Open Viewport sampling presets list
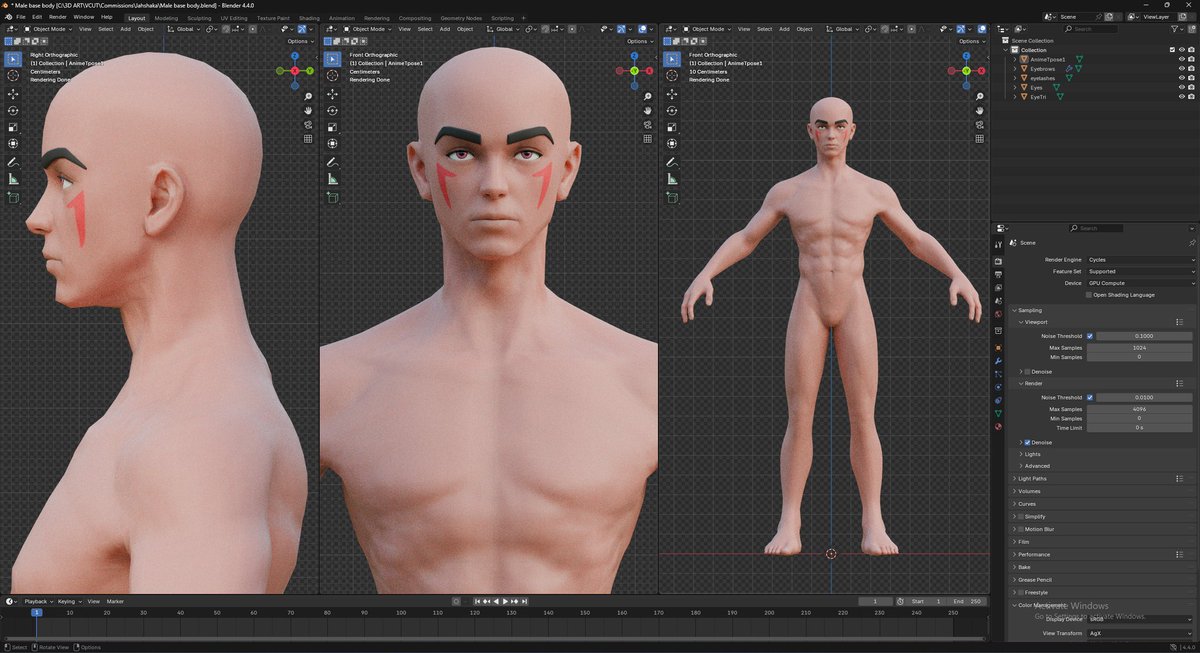Viewport: 1200px width, 653px height. click(x=1180, y=322)
